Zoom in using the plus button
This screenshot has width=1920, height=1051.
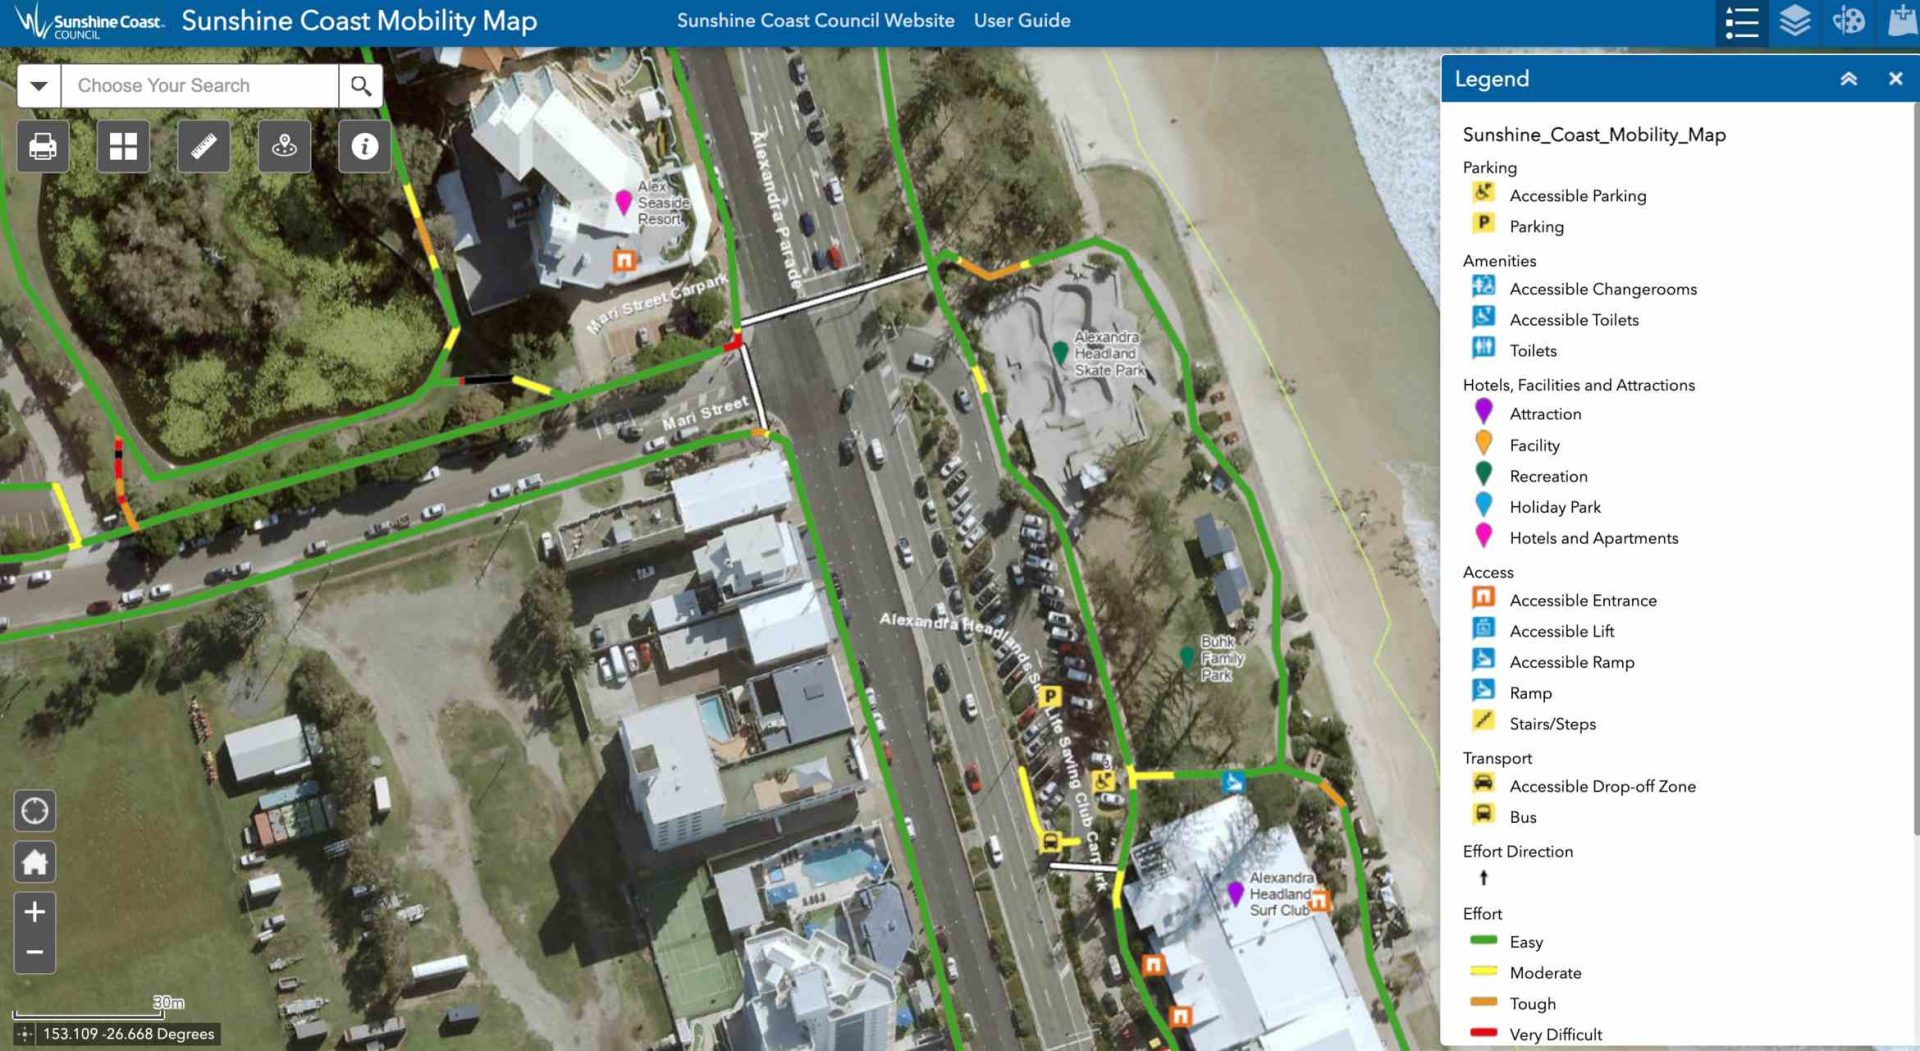(33, 911)
